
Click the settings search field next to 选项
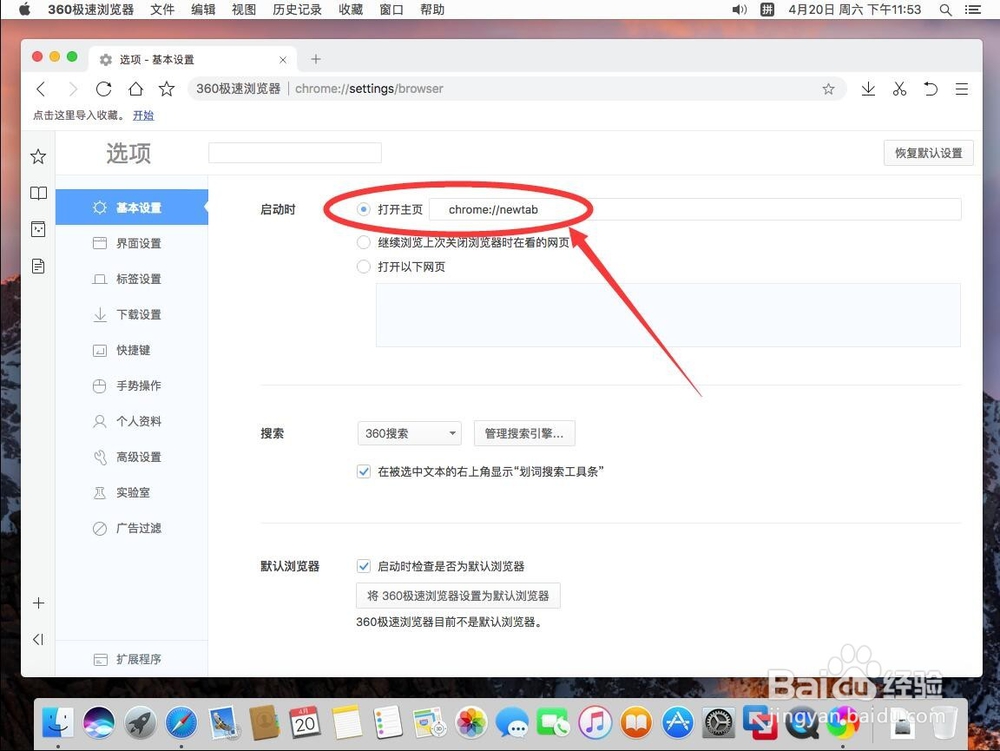pyautogui.click(x=295, y=153)
